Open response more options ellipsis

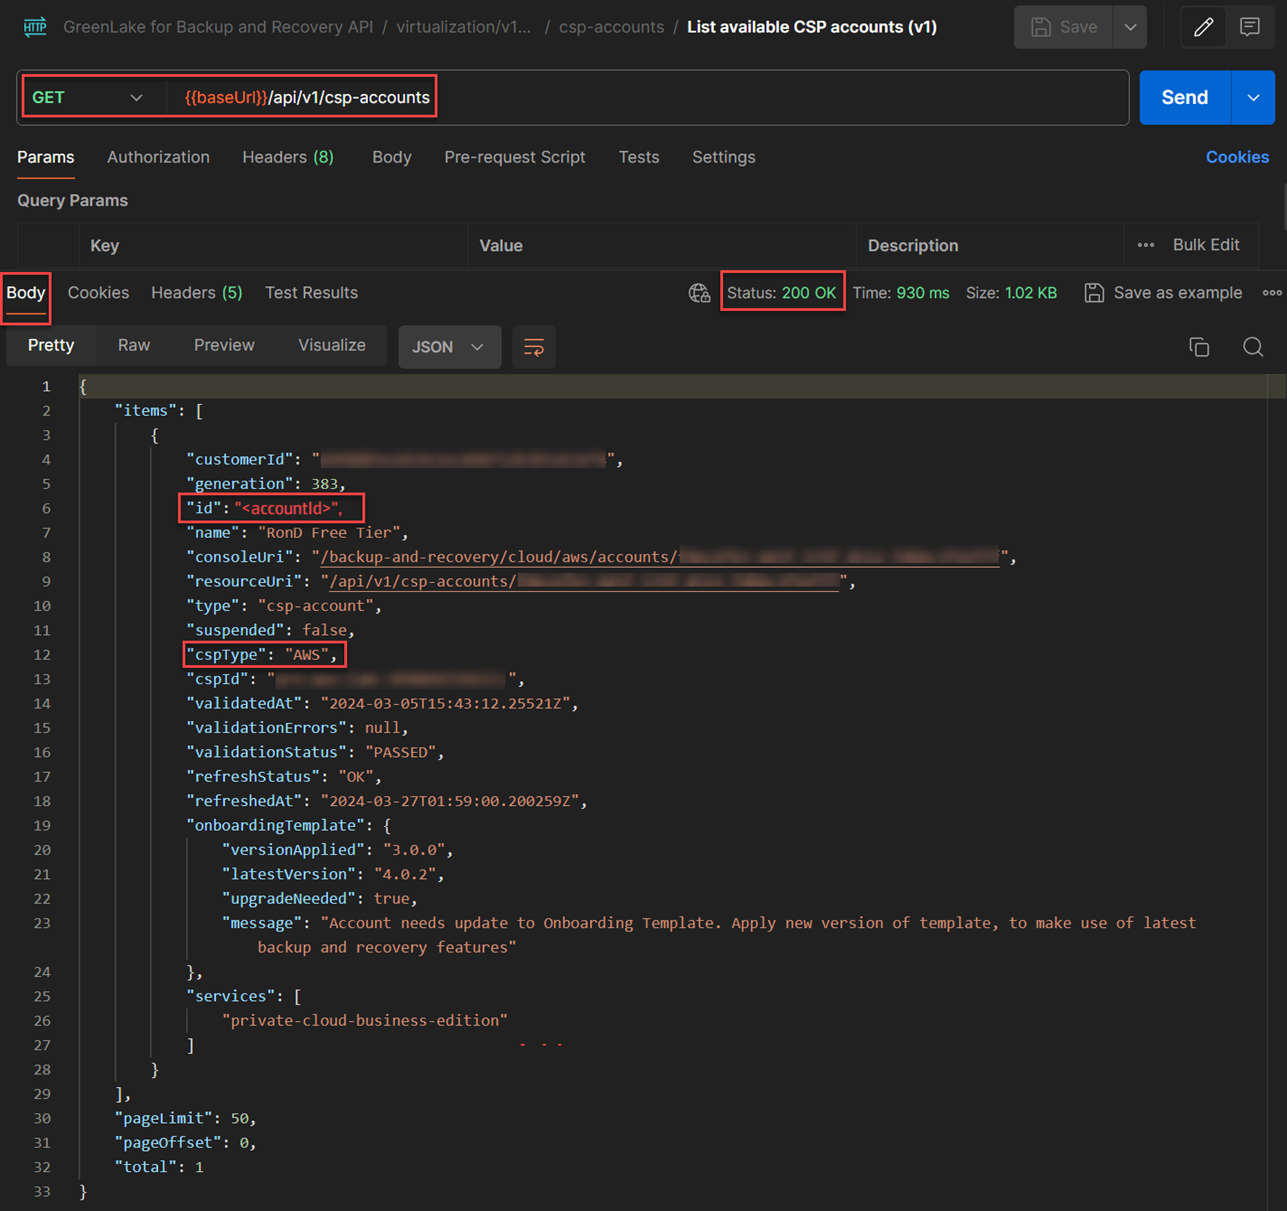coord(1272,293)
